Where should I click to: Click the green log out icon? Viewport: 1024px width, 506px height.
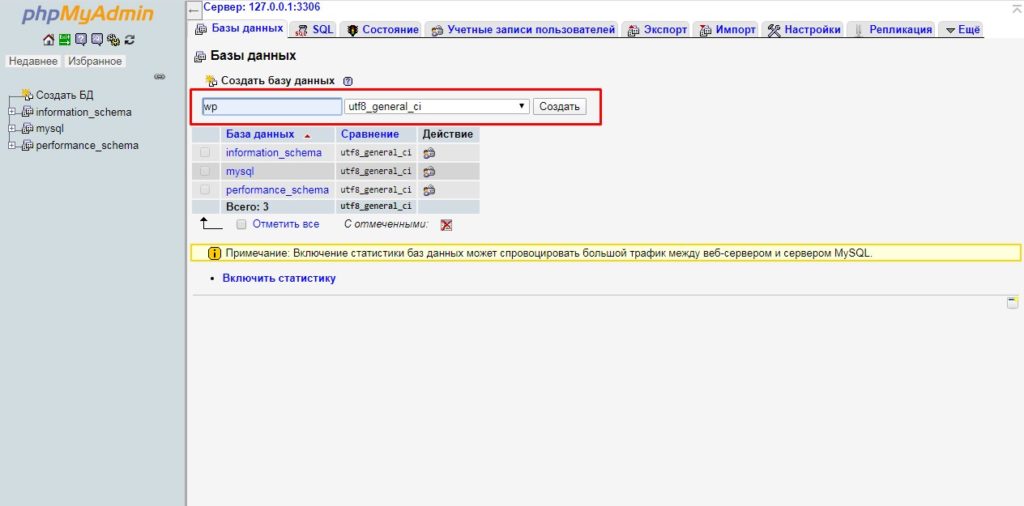[65, 40]
